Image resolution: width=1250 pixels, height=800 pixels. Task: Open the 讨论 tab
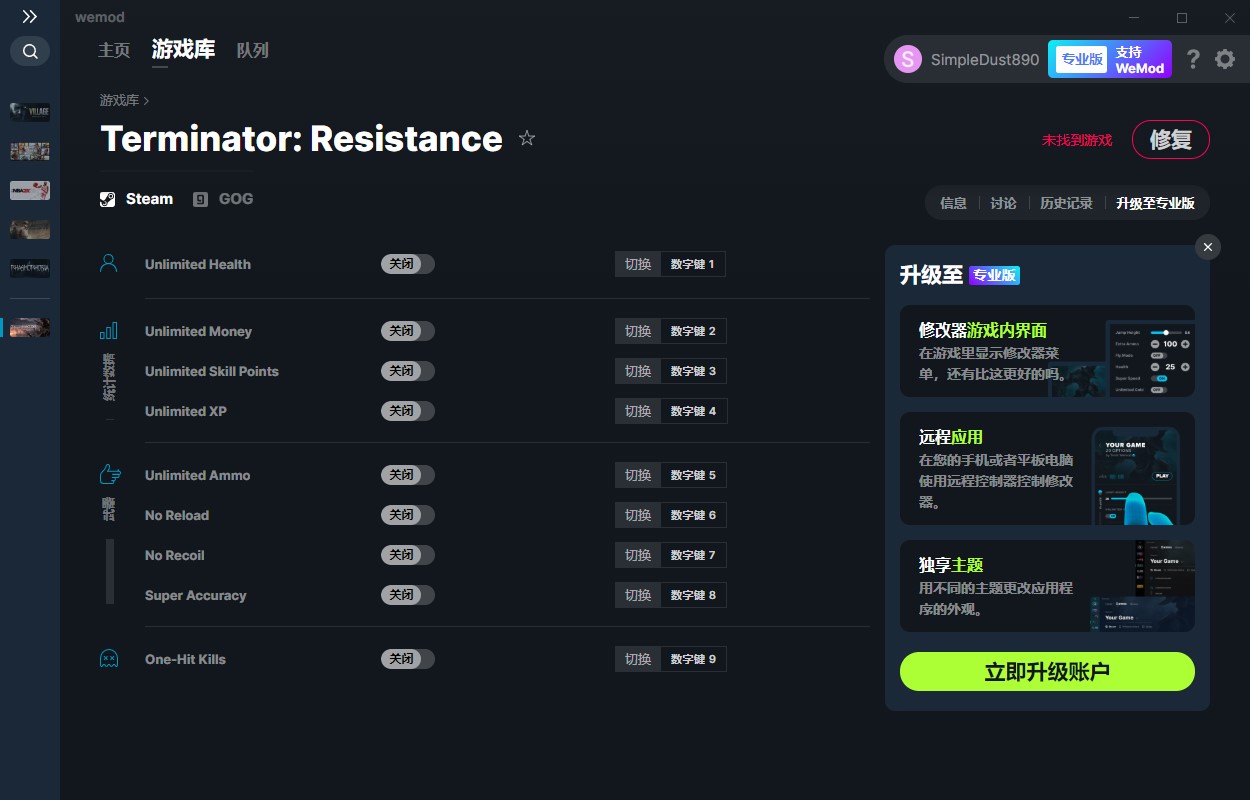(x=1003, y=203)
